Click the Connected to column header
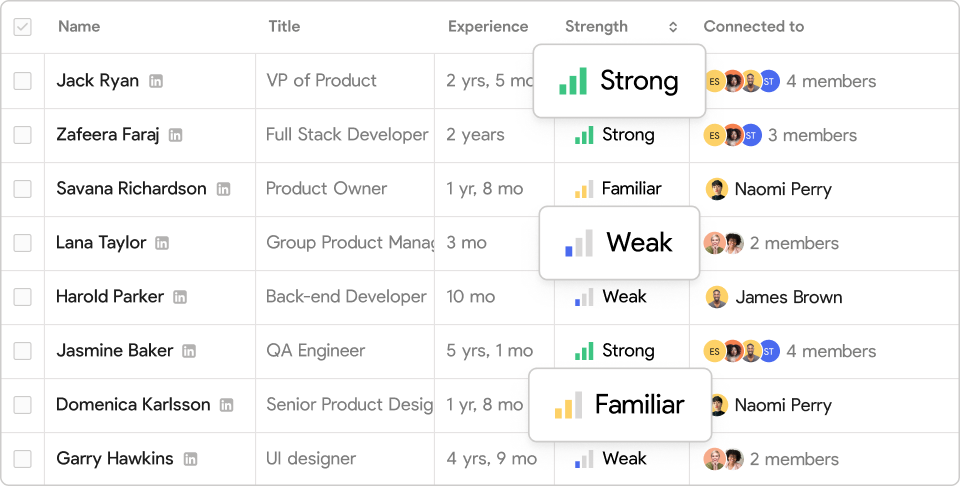 click(x=753, y=27)
